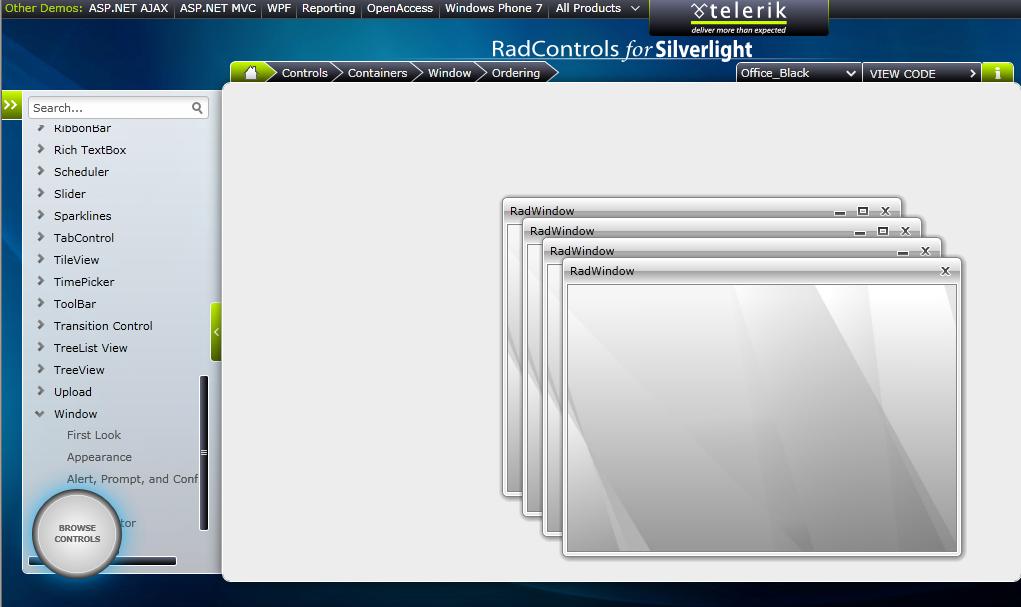Click the RadControls for Silverlight title
Screen dimensions: 1021x607
click(622, 49)
